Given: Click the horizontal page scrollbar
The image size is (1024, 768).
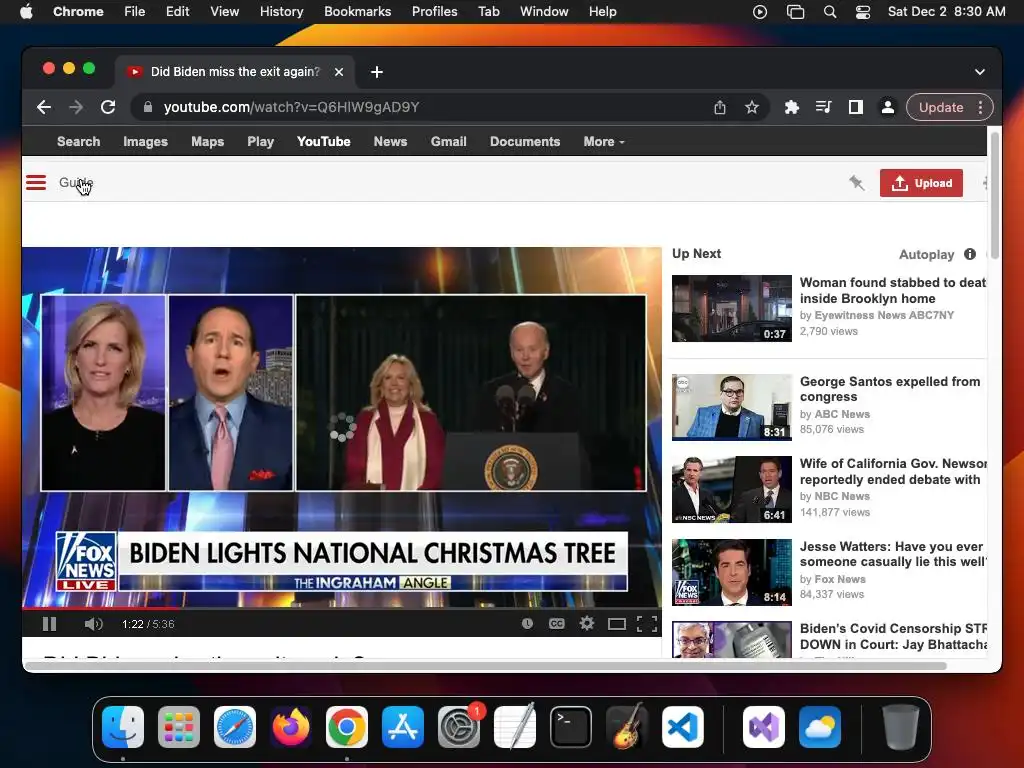Looking at the screenshot, I should (485, 666).
